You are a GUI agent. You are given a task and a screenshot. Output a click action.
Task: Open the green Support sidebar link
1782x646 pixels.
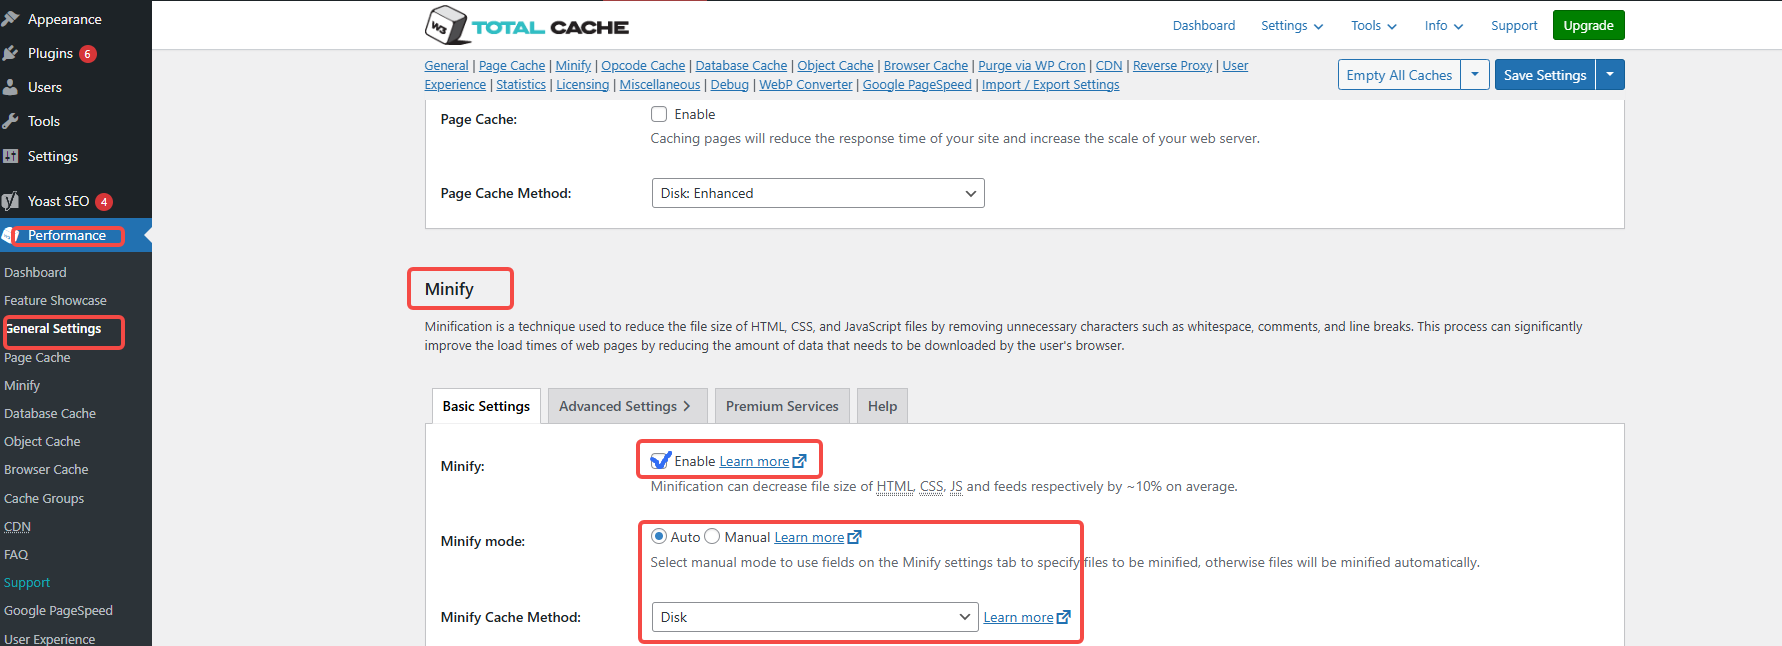pos(27,582)
